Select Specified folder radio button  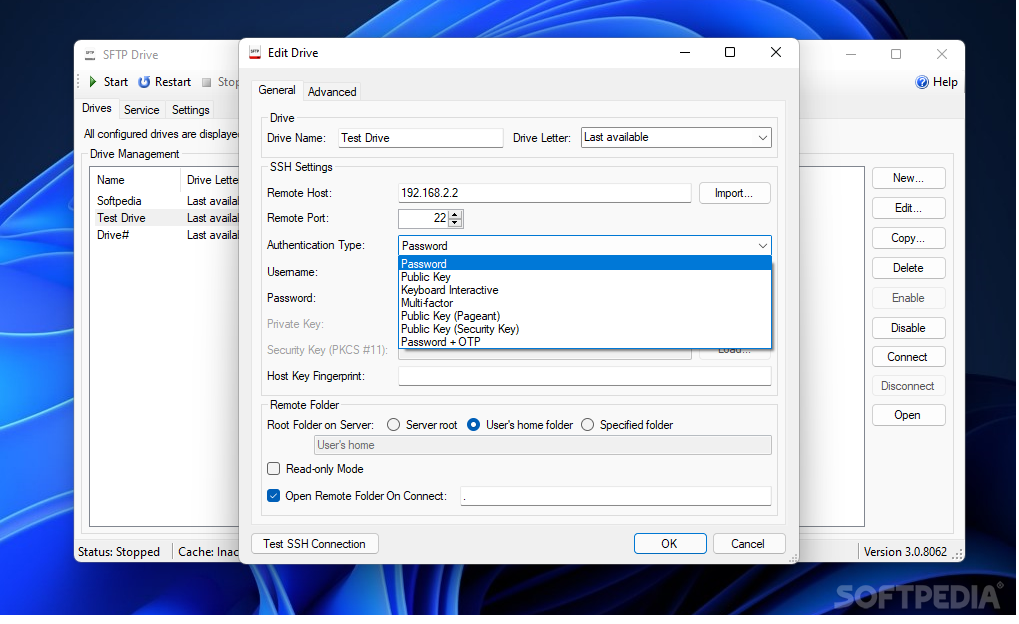[x=587, y=424]
